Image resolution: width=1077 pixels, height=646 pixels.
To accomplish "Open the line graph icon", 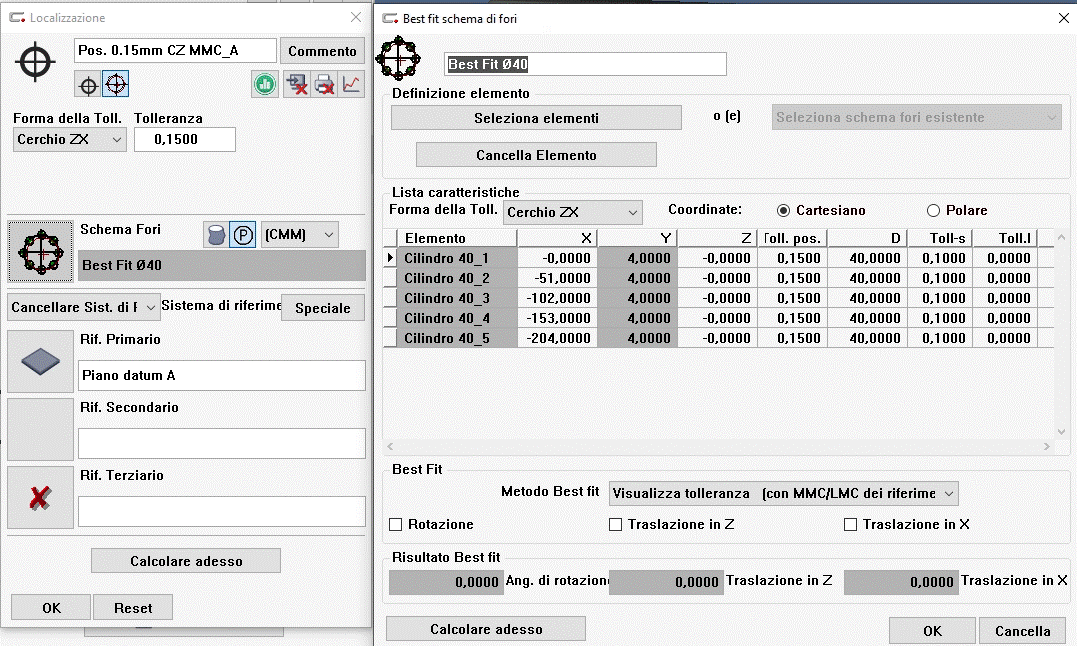I will click(x=351, y=84).
